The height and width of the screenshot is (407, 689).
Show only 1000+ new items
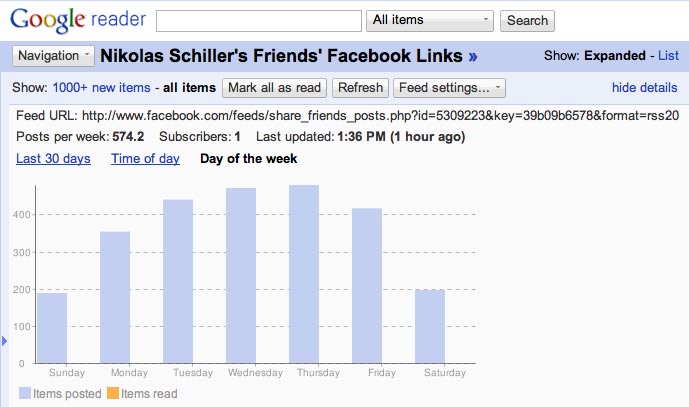[102, 87]
